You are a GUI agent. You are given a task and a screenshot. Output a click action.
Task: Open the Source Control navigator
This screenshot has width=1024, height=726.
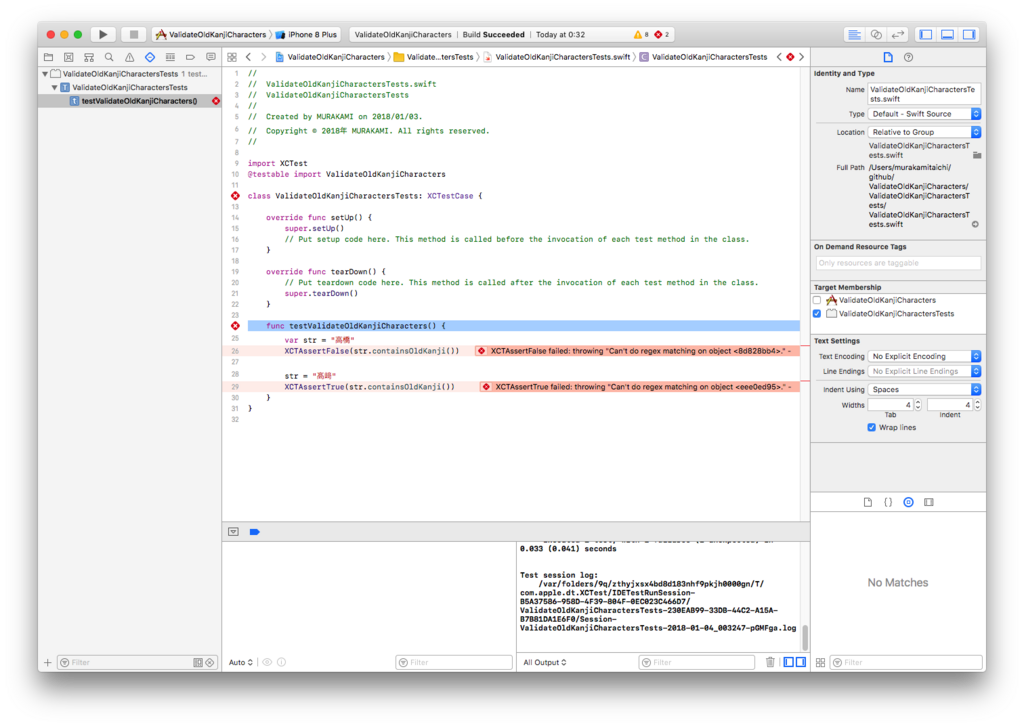[69, 57]
